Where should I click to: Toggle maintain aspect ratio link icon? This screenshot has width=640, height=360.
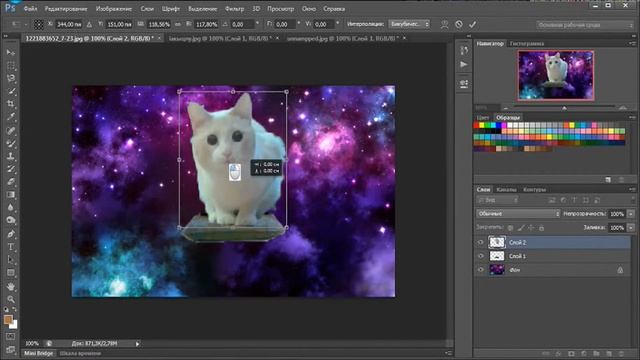pyautogui.click(x=178, y=24)
